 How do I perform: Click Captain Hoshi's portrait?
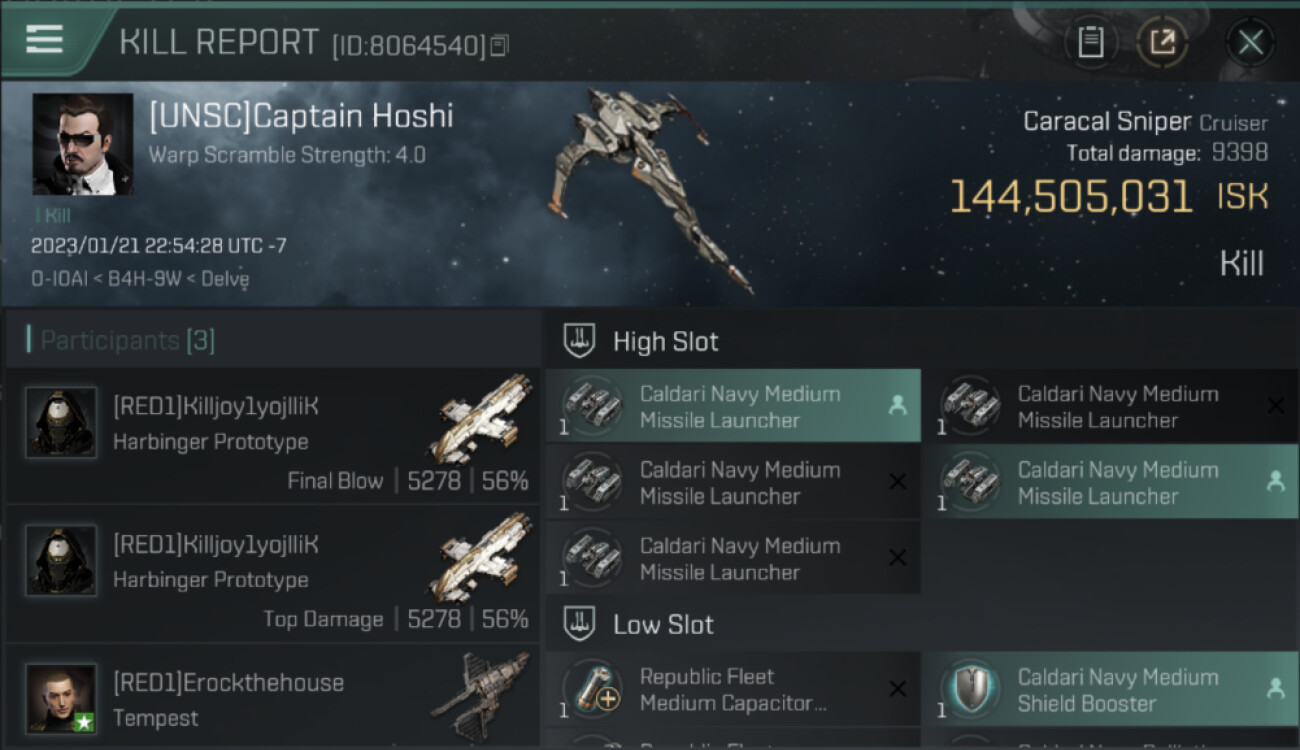pos(83,144)
